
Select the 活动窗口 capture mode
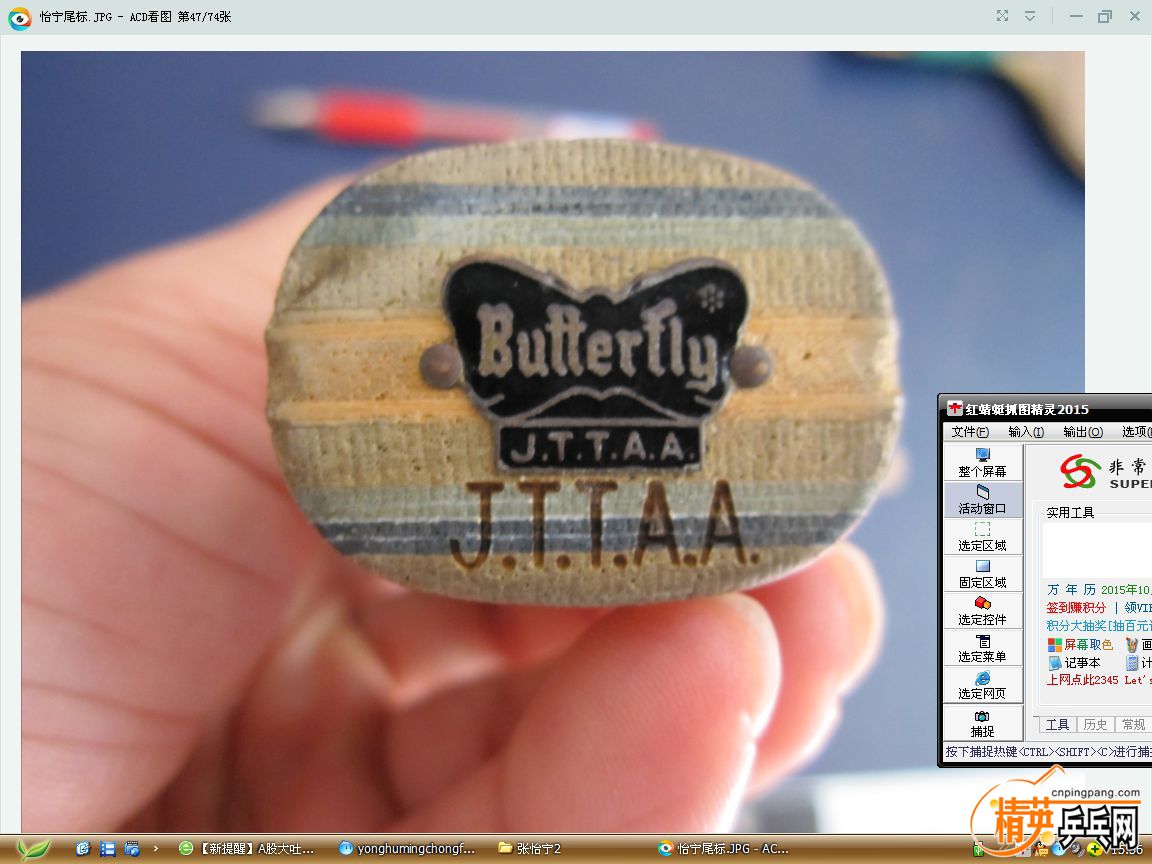click(982, 500)
